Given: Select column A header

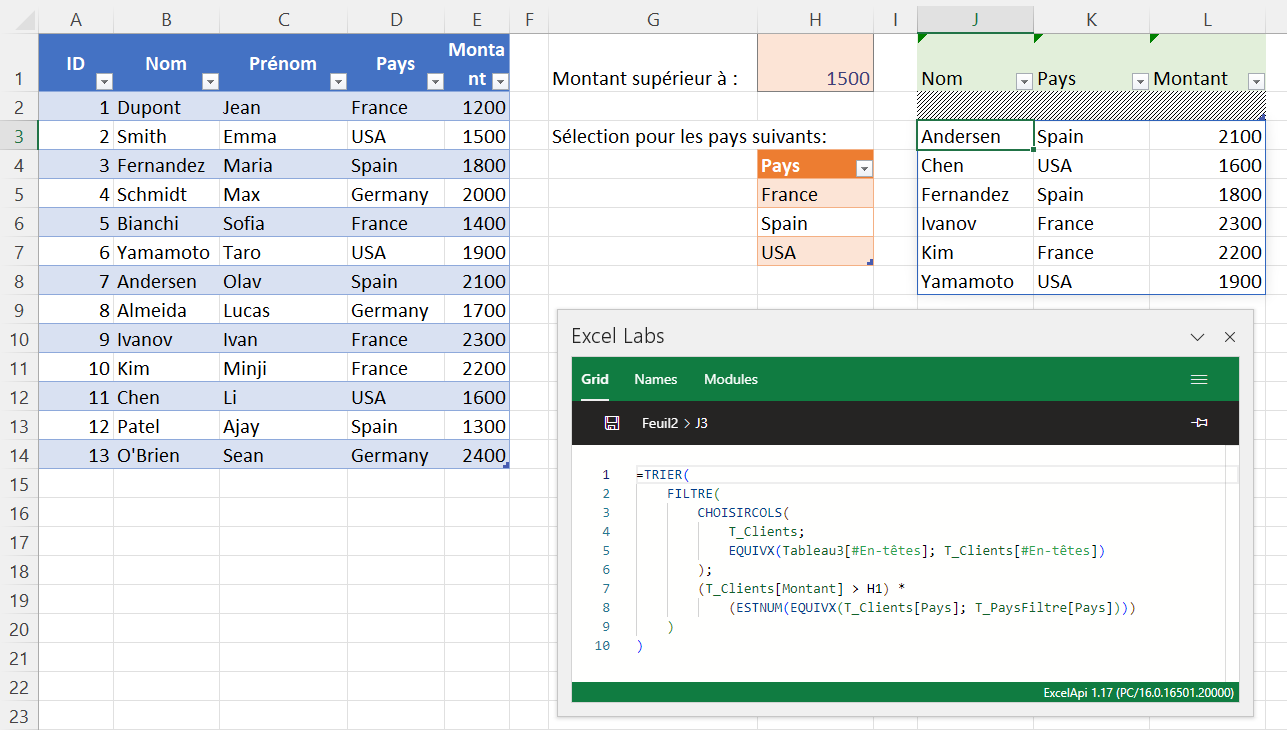Looking at the screenshot, I should point(76,18).
